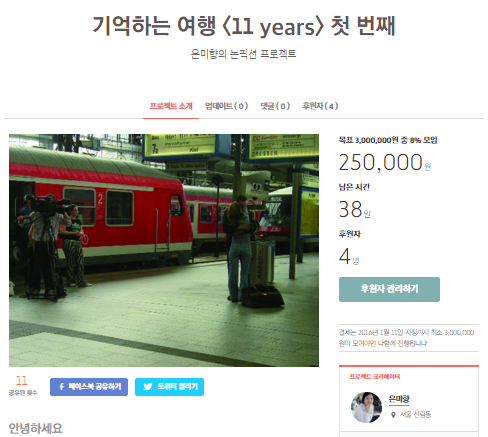The image size is (488, 437).
Task: Click the location pin icon by 서울 신림동
Action: [393, 415]
